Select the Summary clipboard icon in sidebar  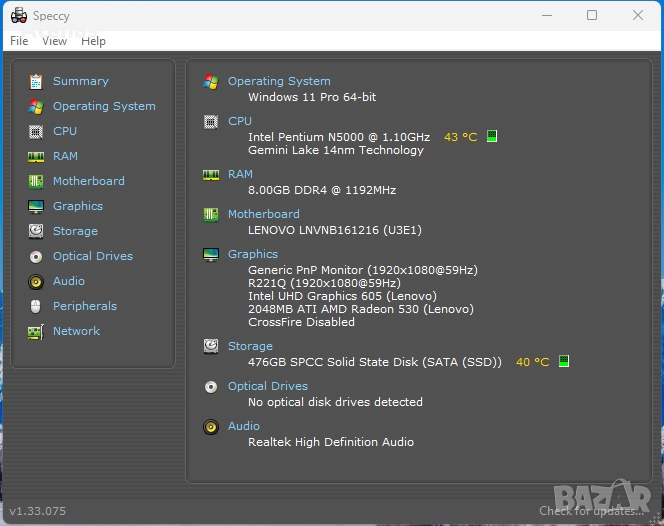pyautogui.click(x=36, y=81)
